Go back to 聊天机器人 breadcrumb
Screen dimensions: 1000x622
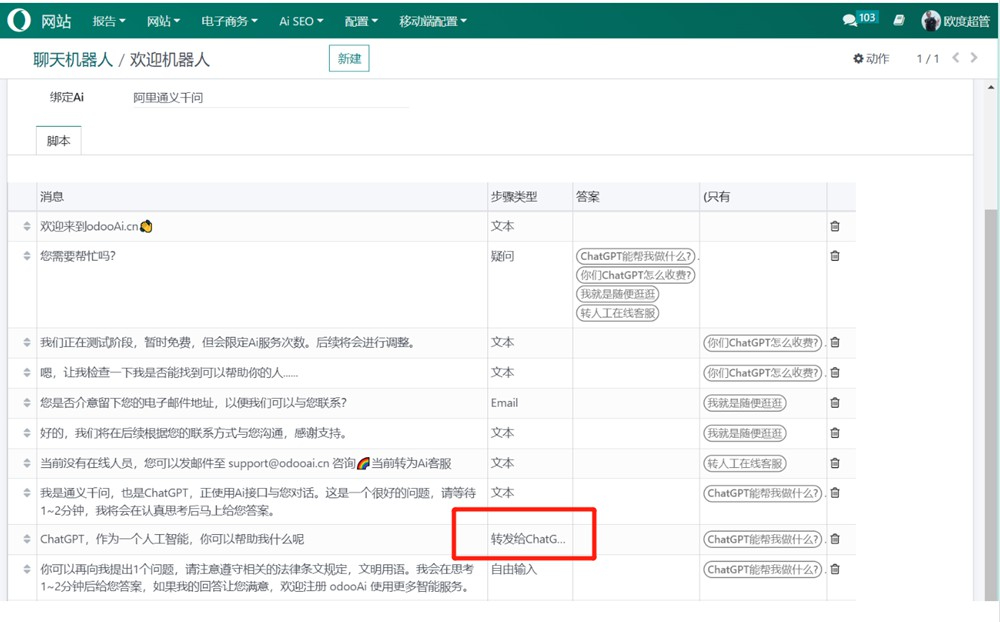pos(73,60)
